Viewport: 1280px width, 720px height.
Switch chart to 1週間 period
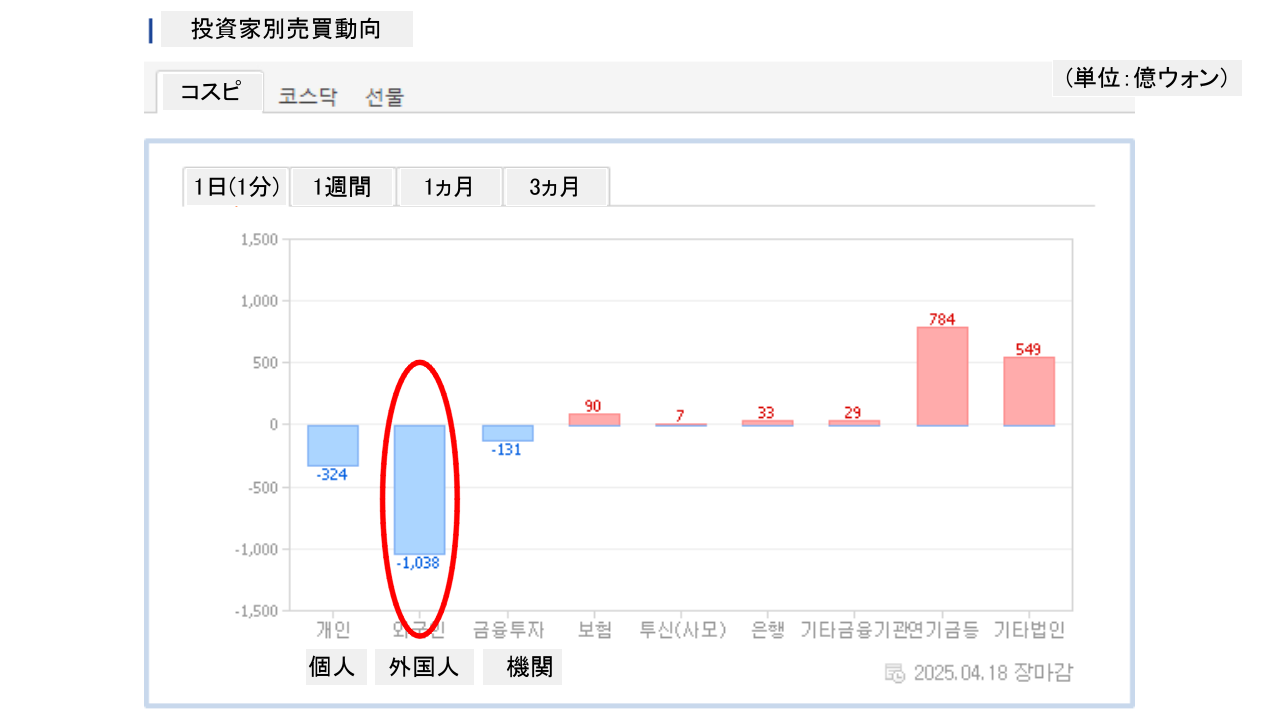342,187
